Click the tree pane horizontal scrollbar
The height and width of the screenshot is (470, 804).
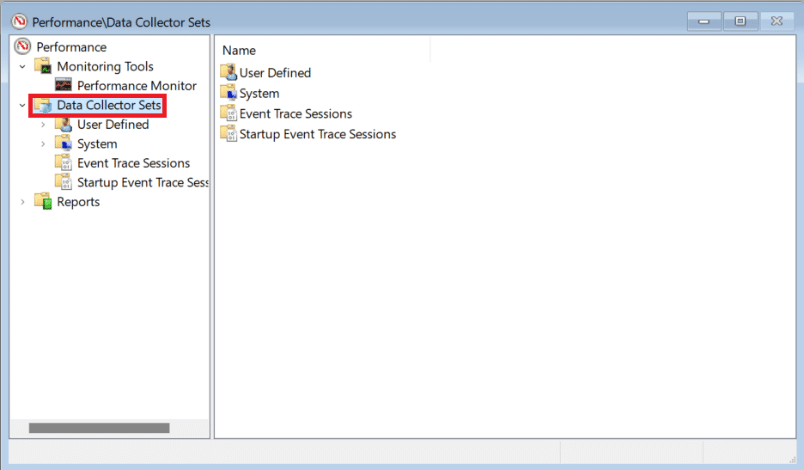tap(99, 428)
